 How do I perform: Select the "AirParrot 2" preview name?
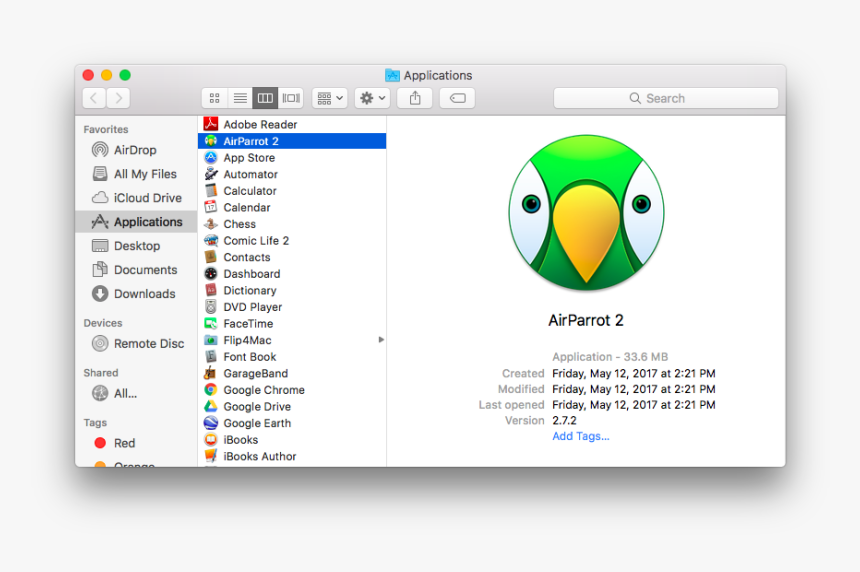[x=586, y=320]
